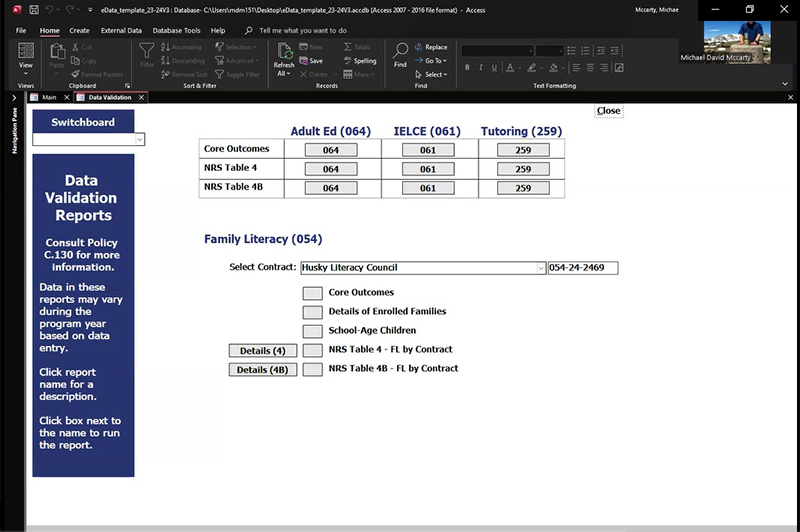This screenshot has height=532, width=800.
Task: Run Adult Ed 064 Core Outcomes report
Action: (x=331, y=150)
